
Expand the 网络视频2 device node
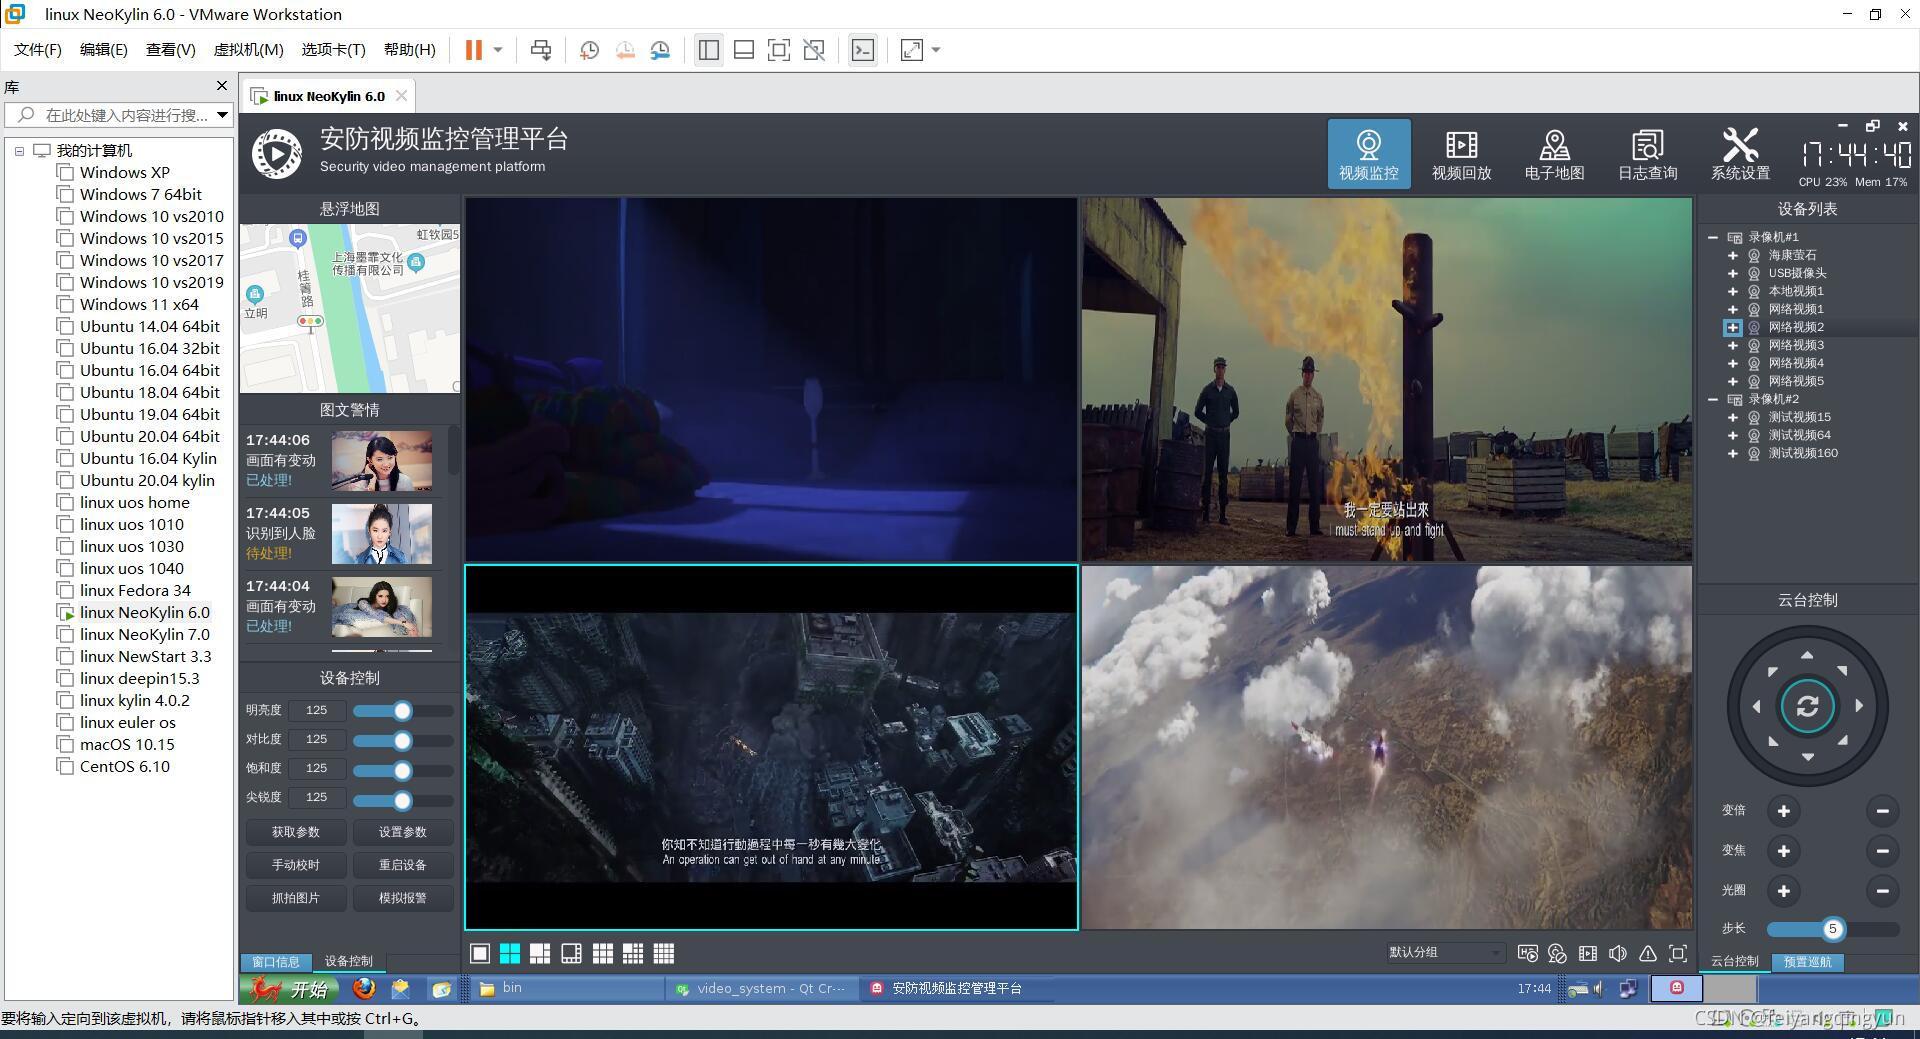(1732, 327)
